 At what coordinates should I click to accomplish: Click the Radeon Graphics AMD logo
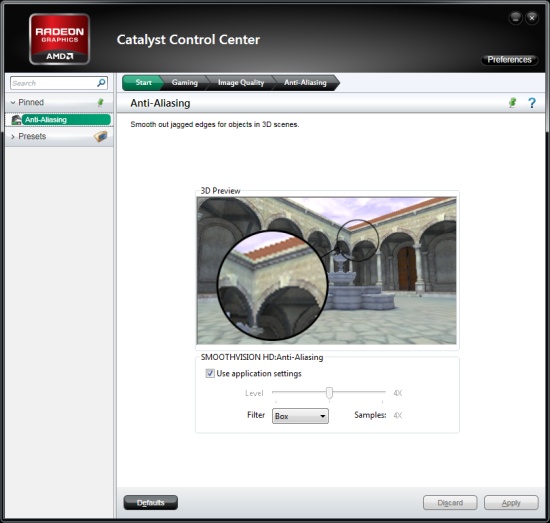pyautogui.click(x=59, y=39)
